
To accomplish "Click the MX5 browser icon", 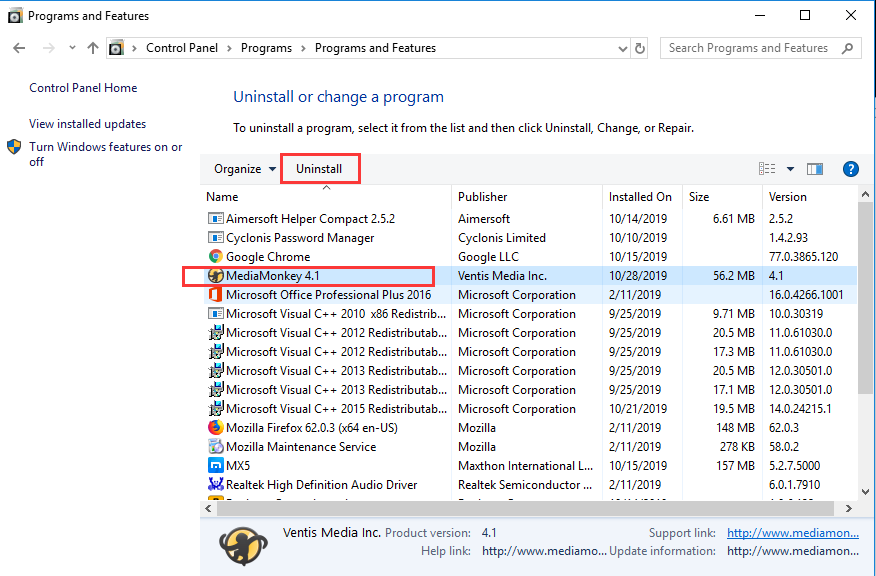I will (215, 465).
